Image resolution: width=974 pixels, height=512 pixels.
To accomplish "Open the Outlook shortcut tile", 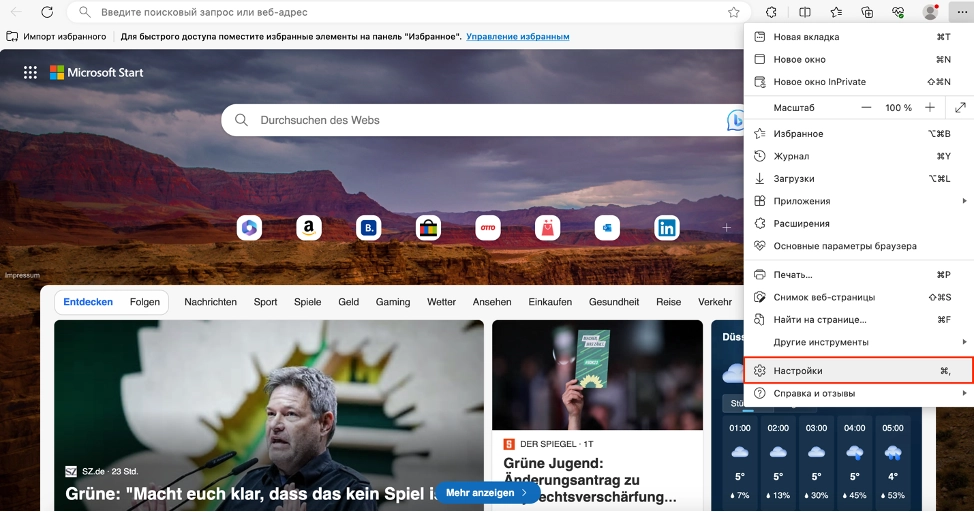I will [607, 228].
